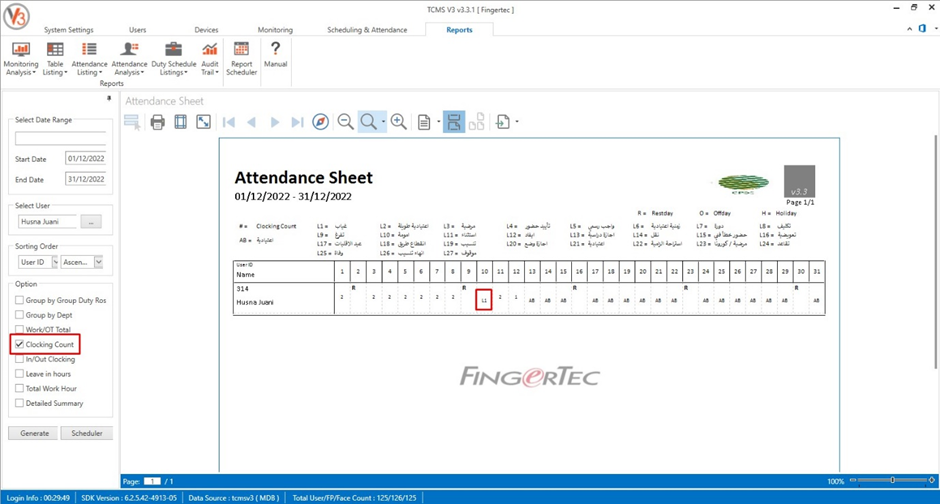Open Scheduling & Attendance tab
The image size is (940, 504).
[x=367, y=30]
